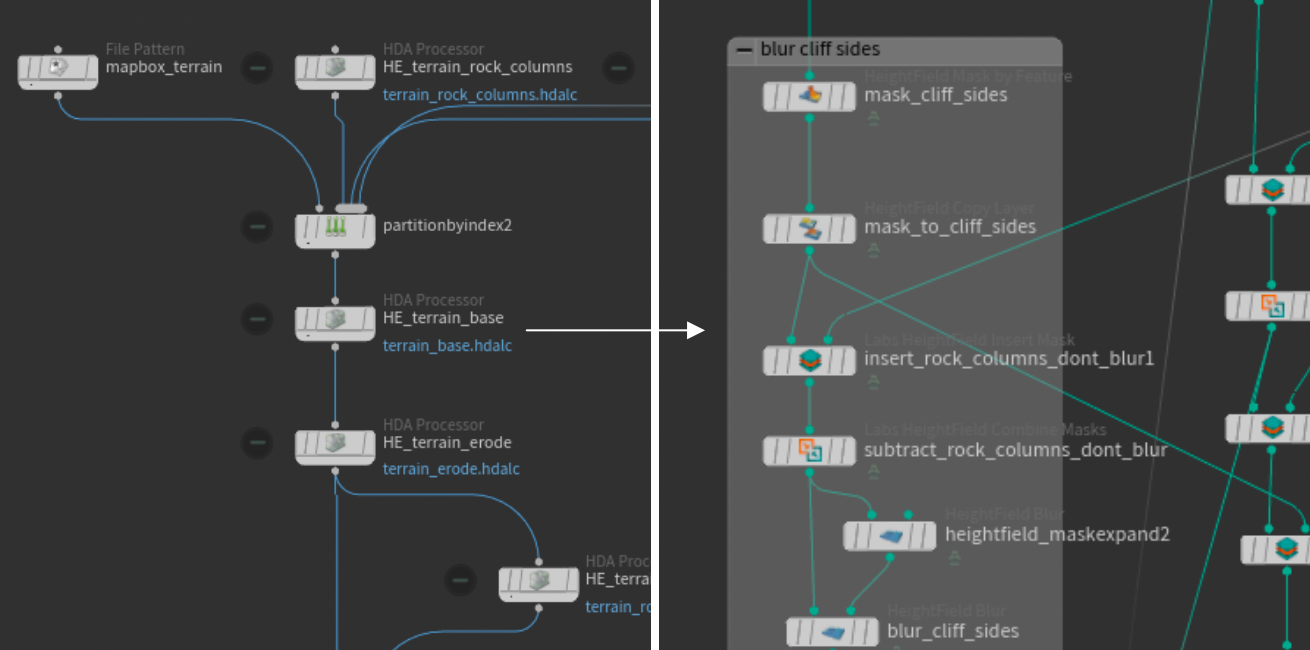
Task: Click the insert_rock_columns_dont_blur1 node icon
Action: coord(810,360)
